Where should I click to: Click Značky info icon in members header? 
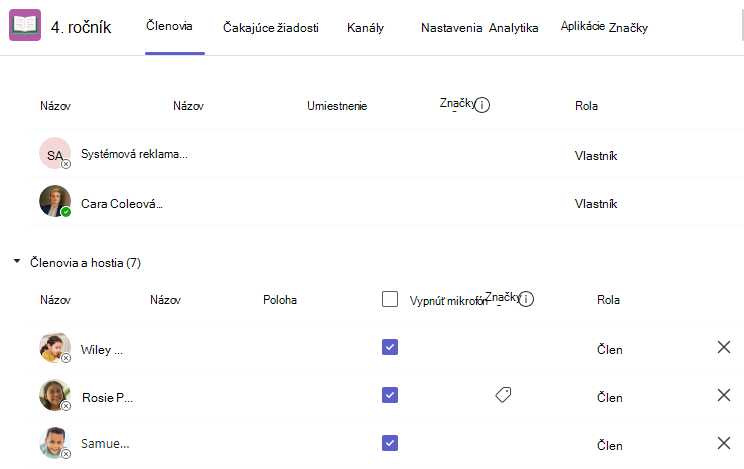pyautogui.click(x=526, y=299)
